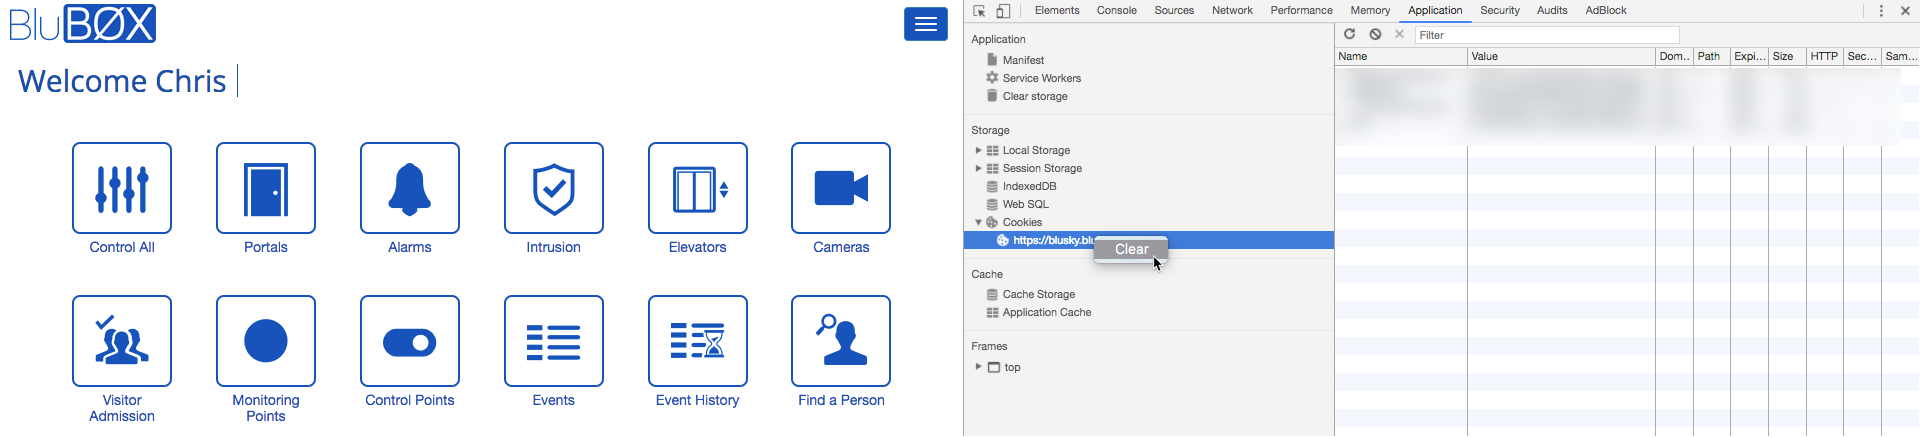Toggle the device toolbar icon
1920x437 pixels.
coord(1003,11)
